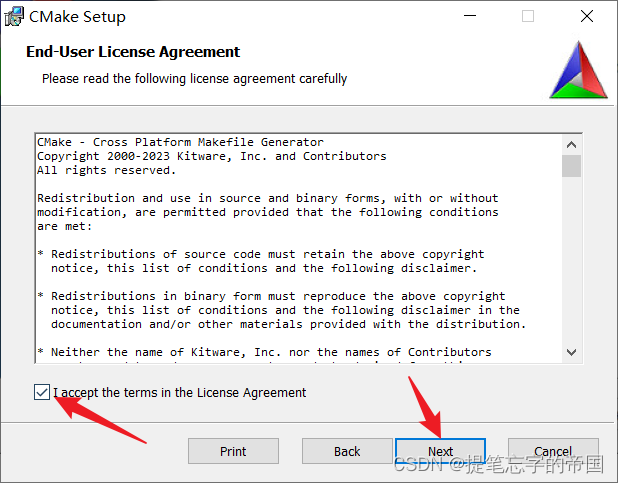
Task: Click the 'Copyright 2000-2023 Kitware' line
Action: 212,156
